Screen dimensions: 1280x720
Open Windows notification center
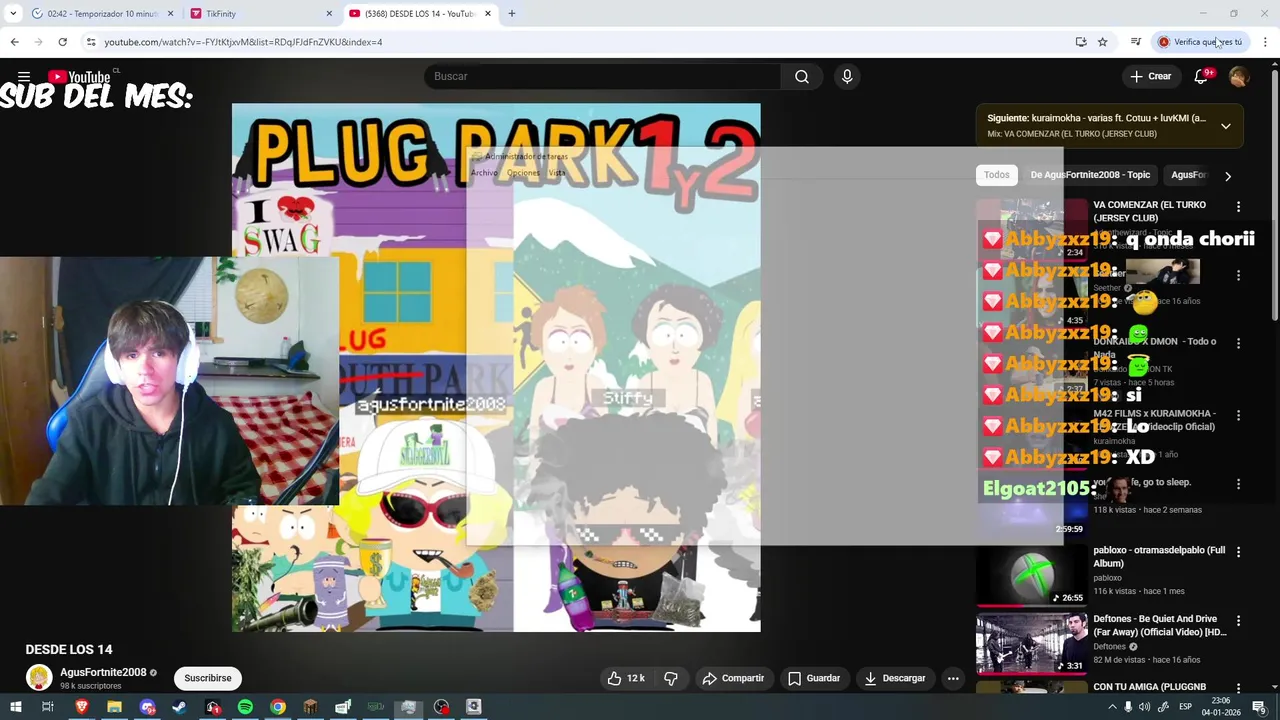1259,707
